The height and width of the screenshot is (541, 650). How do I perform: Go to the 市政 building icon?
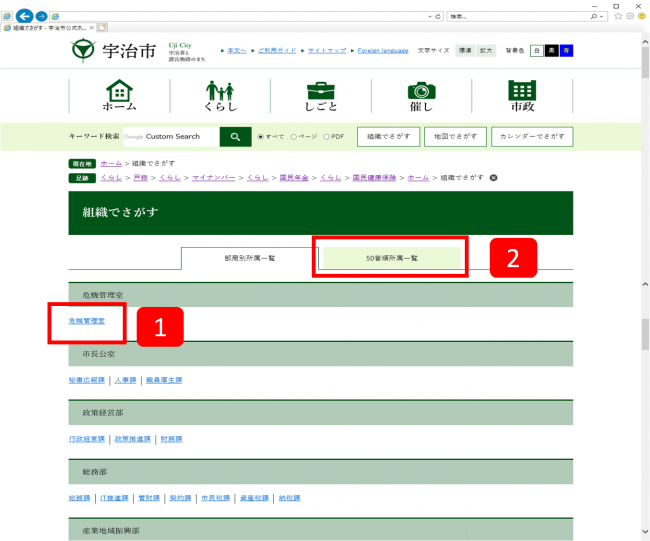[x=522, y=96]
